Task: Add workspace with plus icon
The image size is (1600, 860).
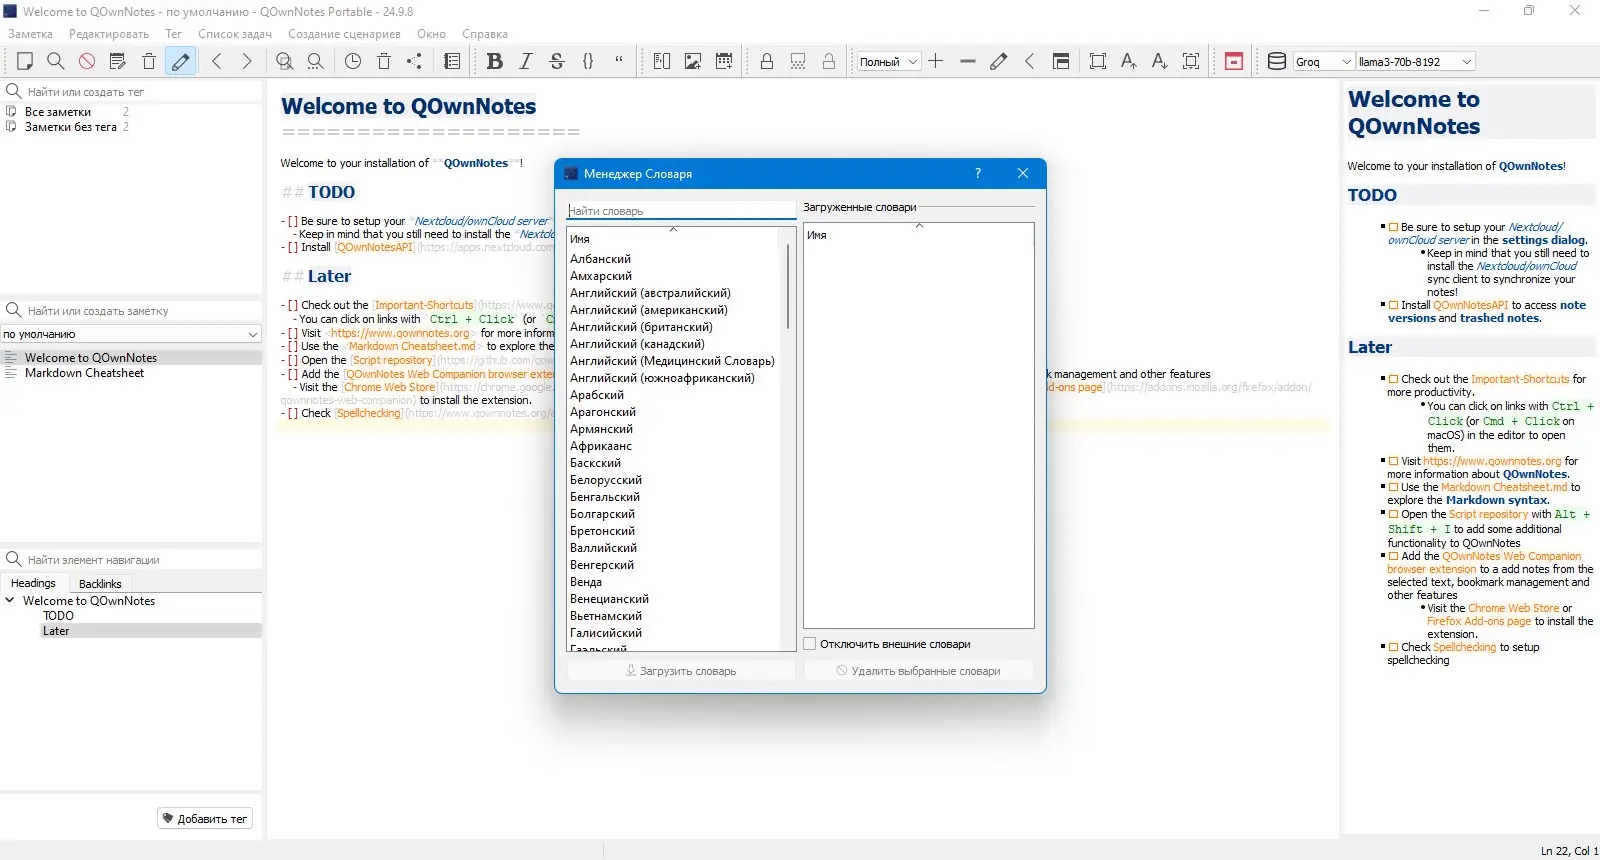Action: 936,61
